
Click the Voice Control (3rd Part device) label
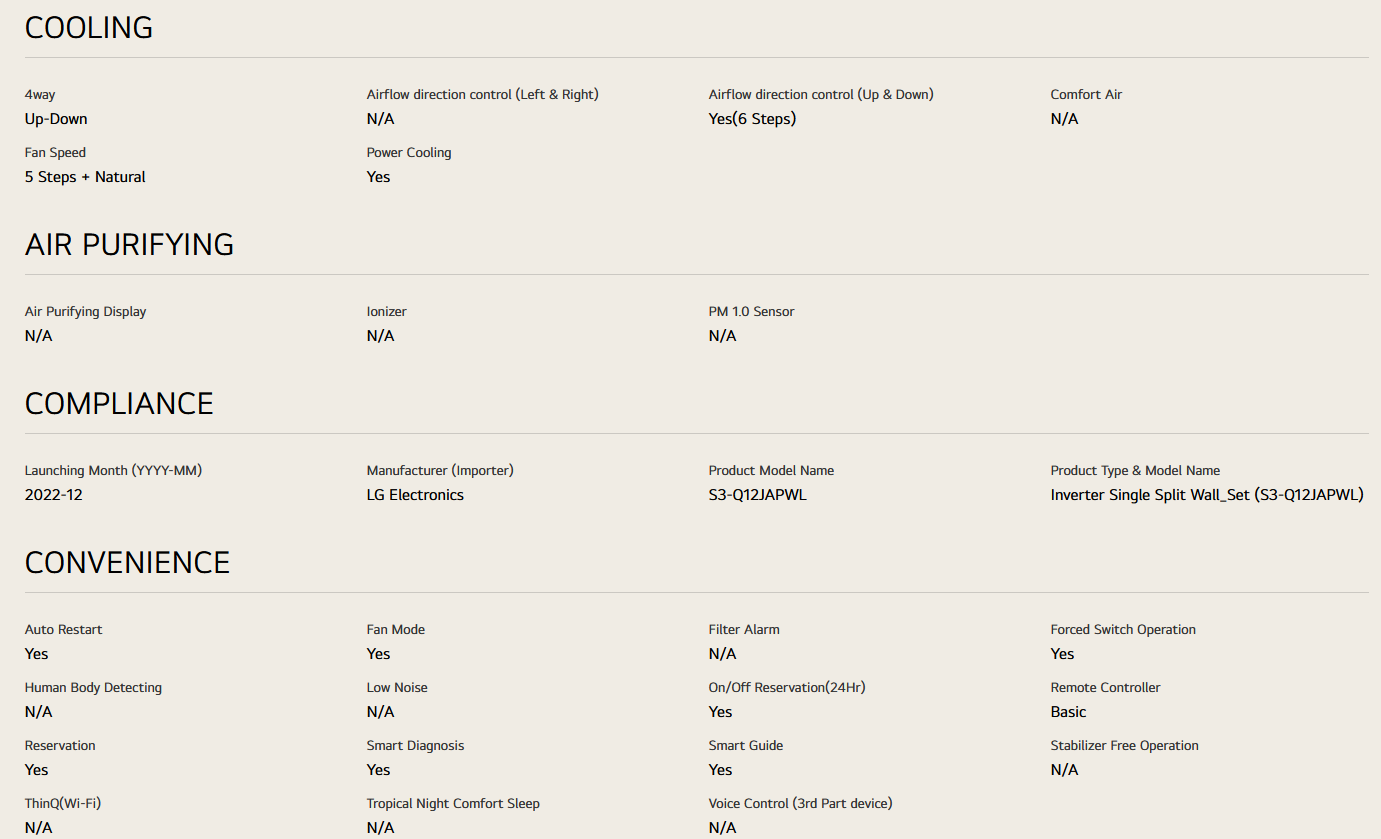click(800, 804)
